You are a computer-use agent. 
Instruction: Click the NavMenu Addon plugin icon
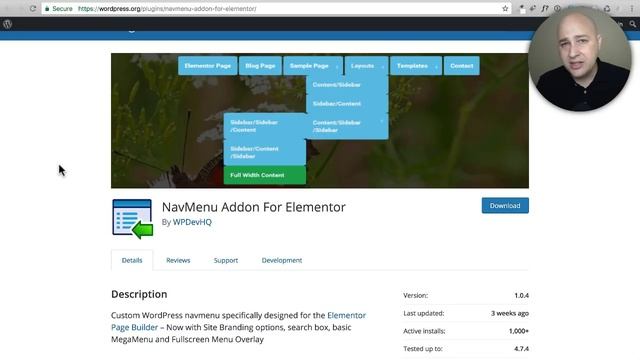(x=133, y=218)
